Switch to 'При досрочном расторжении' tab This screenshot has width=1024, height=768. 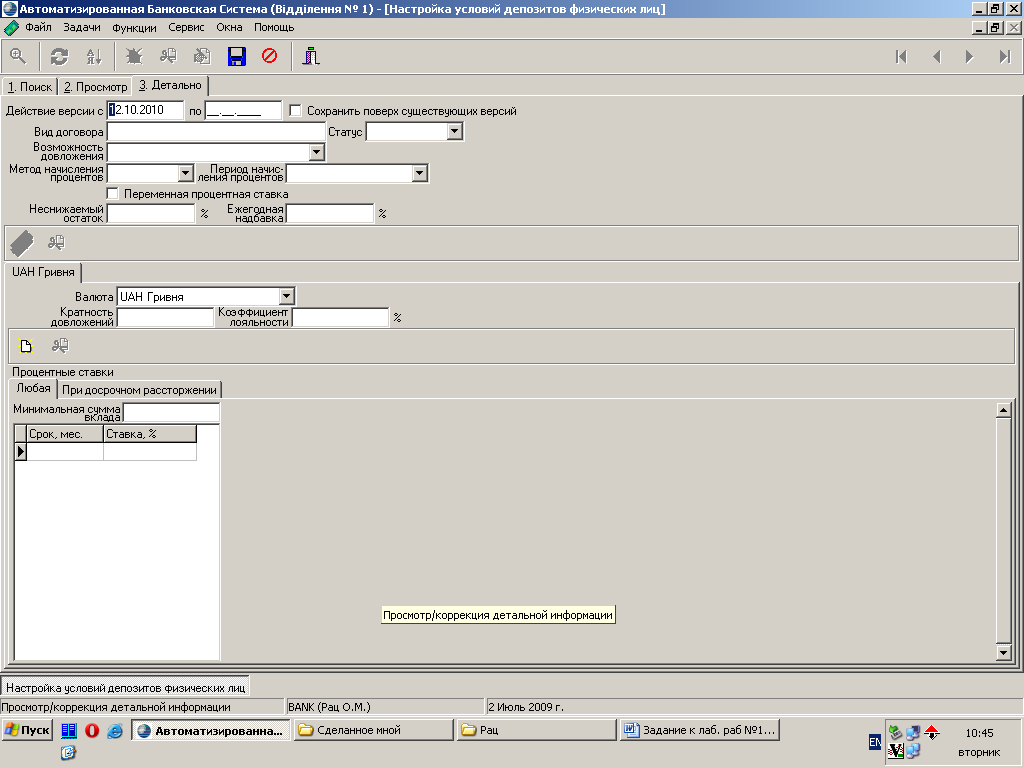click(139, 390)
